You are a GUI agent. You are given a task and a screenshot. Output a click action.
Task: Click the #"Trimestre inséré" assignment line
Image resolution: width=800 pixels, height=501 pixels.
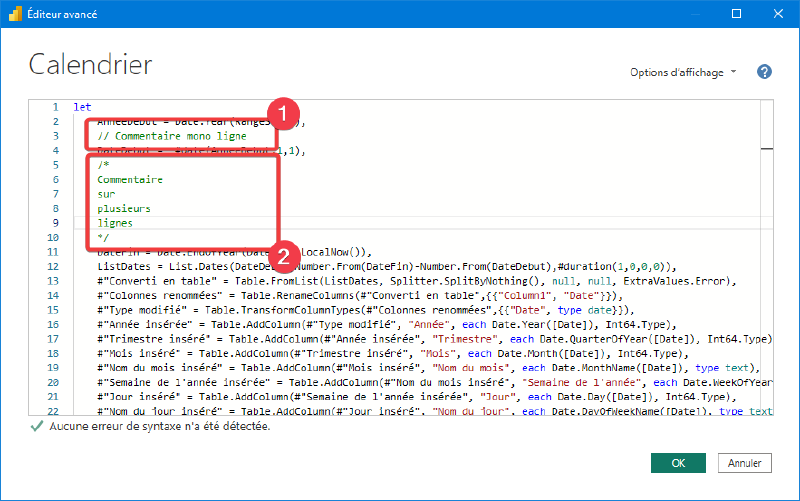(435, 339)
